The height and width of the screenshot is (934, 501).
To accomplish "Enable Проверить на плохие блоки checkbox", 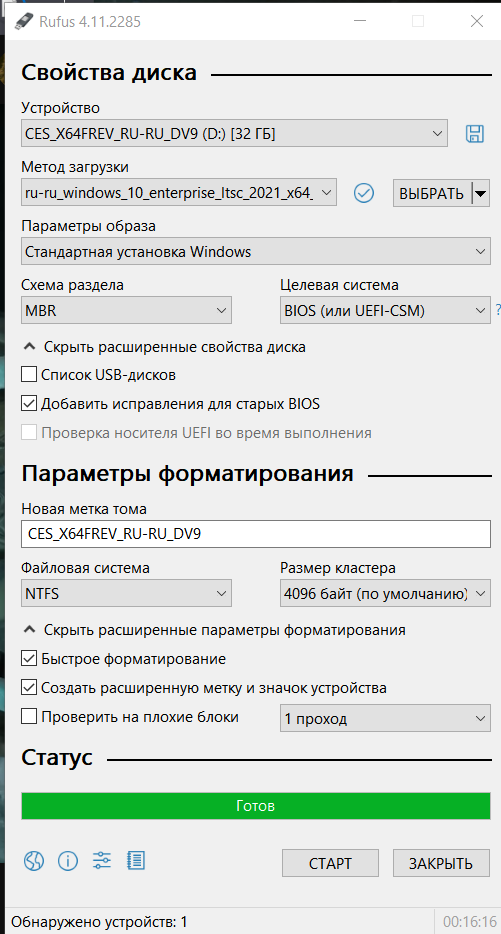I will [x=29, y=716].
